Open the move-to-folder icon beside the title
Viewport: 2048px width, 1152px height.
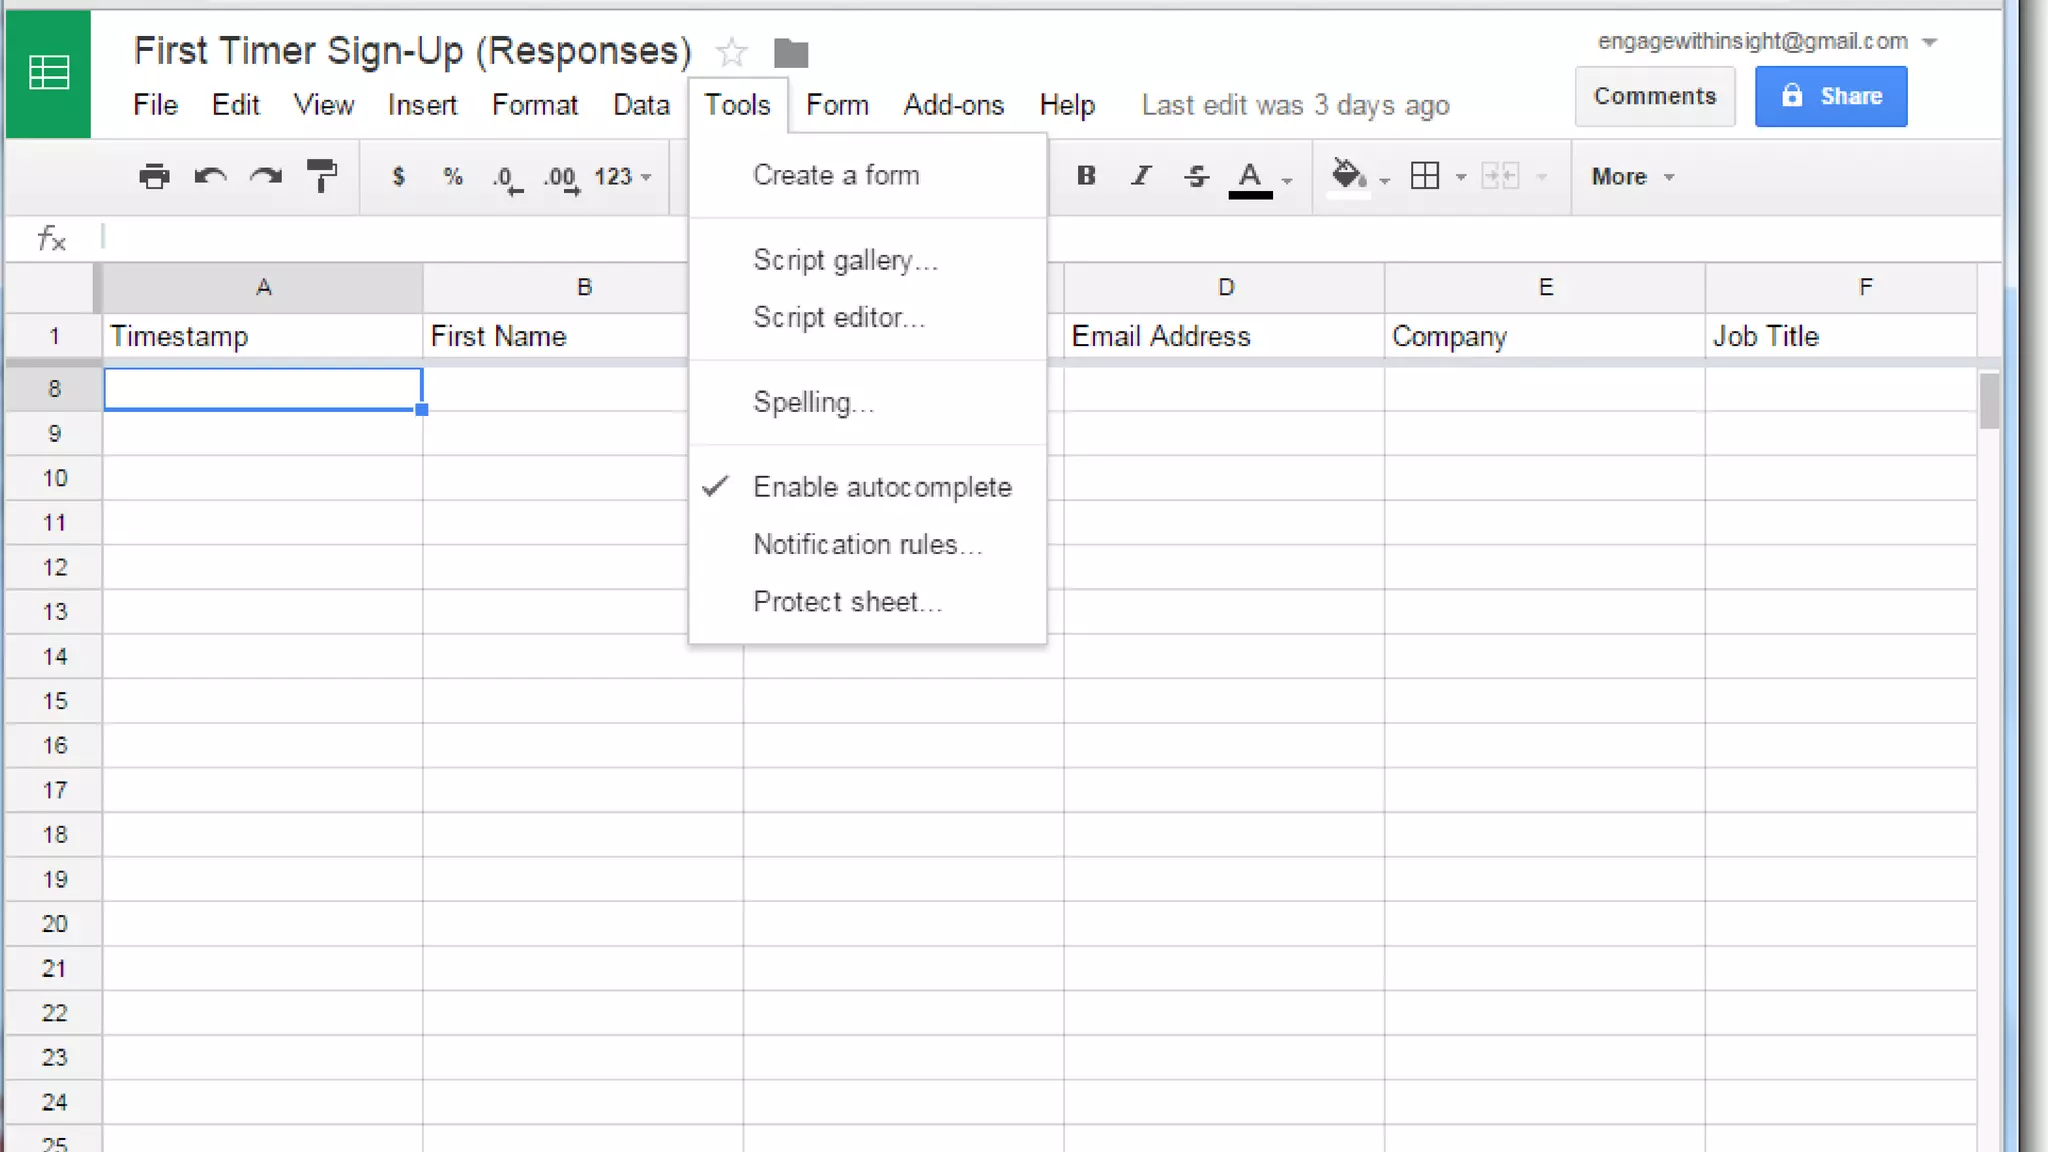pos(790,52)
